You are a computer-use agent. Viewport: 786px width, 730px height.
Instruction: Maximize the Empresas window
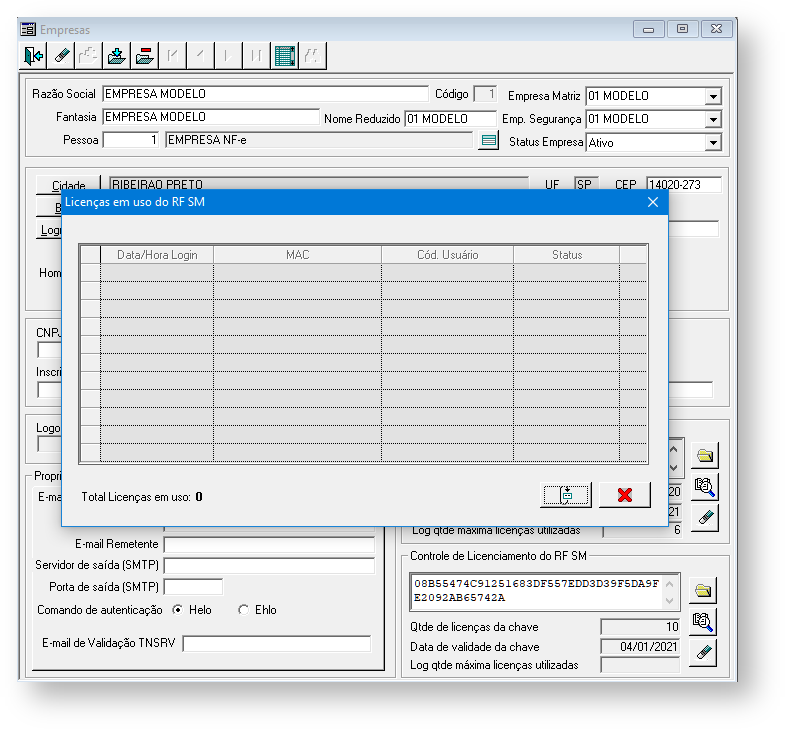pyautogui.click(x=682, y=29)
